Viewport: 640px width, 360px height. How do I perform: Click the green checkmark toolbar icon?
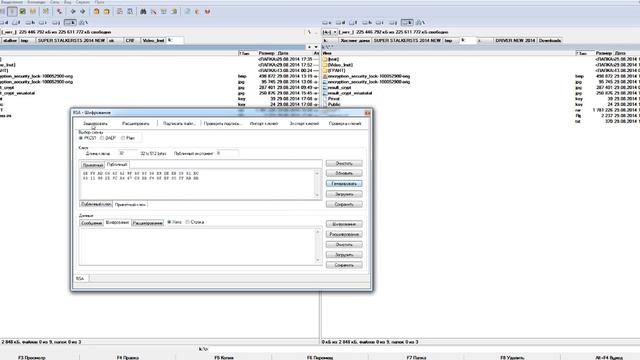tap(23, 11)
